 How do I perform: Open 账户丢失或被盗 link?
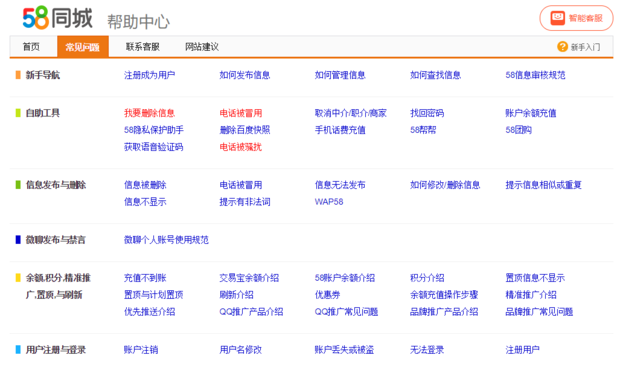coord(344,350)
